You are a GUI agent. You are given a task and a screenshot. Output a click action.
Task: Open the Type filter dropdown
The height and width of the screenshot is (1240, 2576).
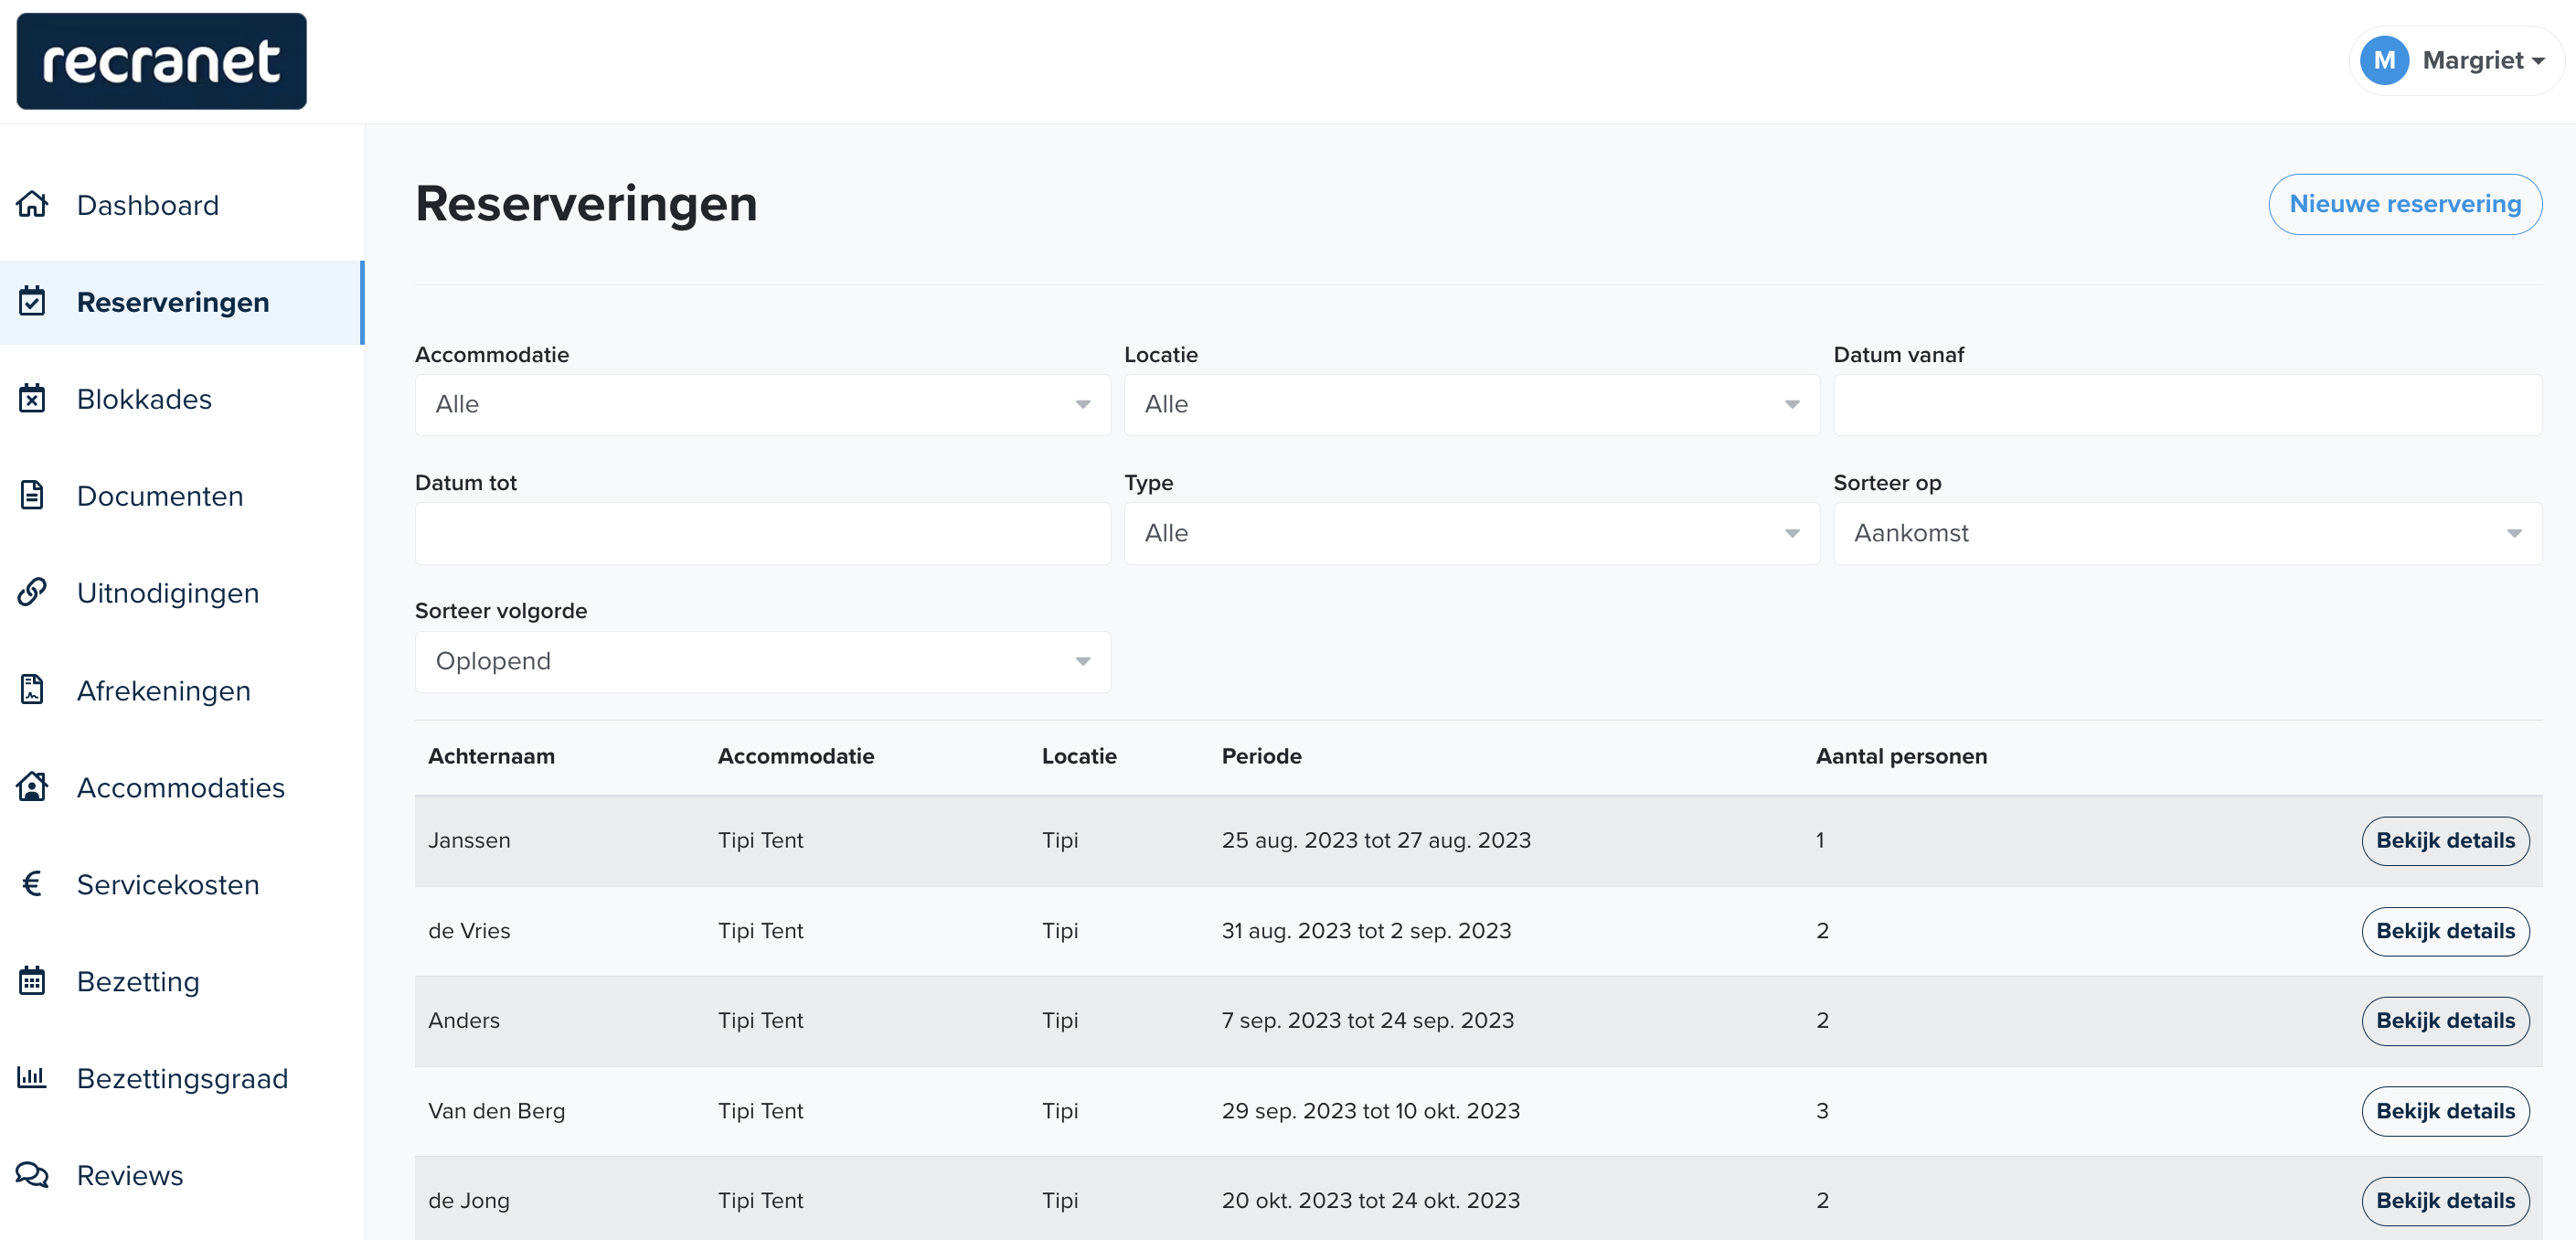coord(1471,533)
